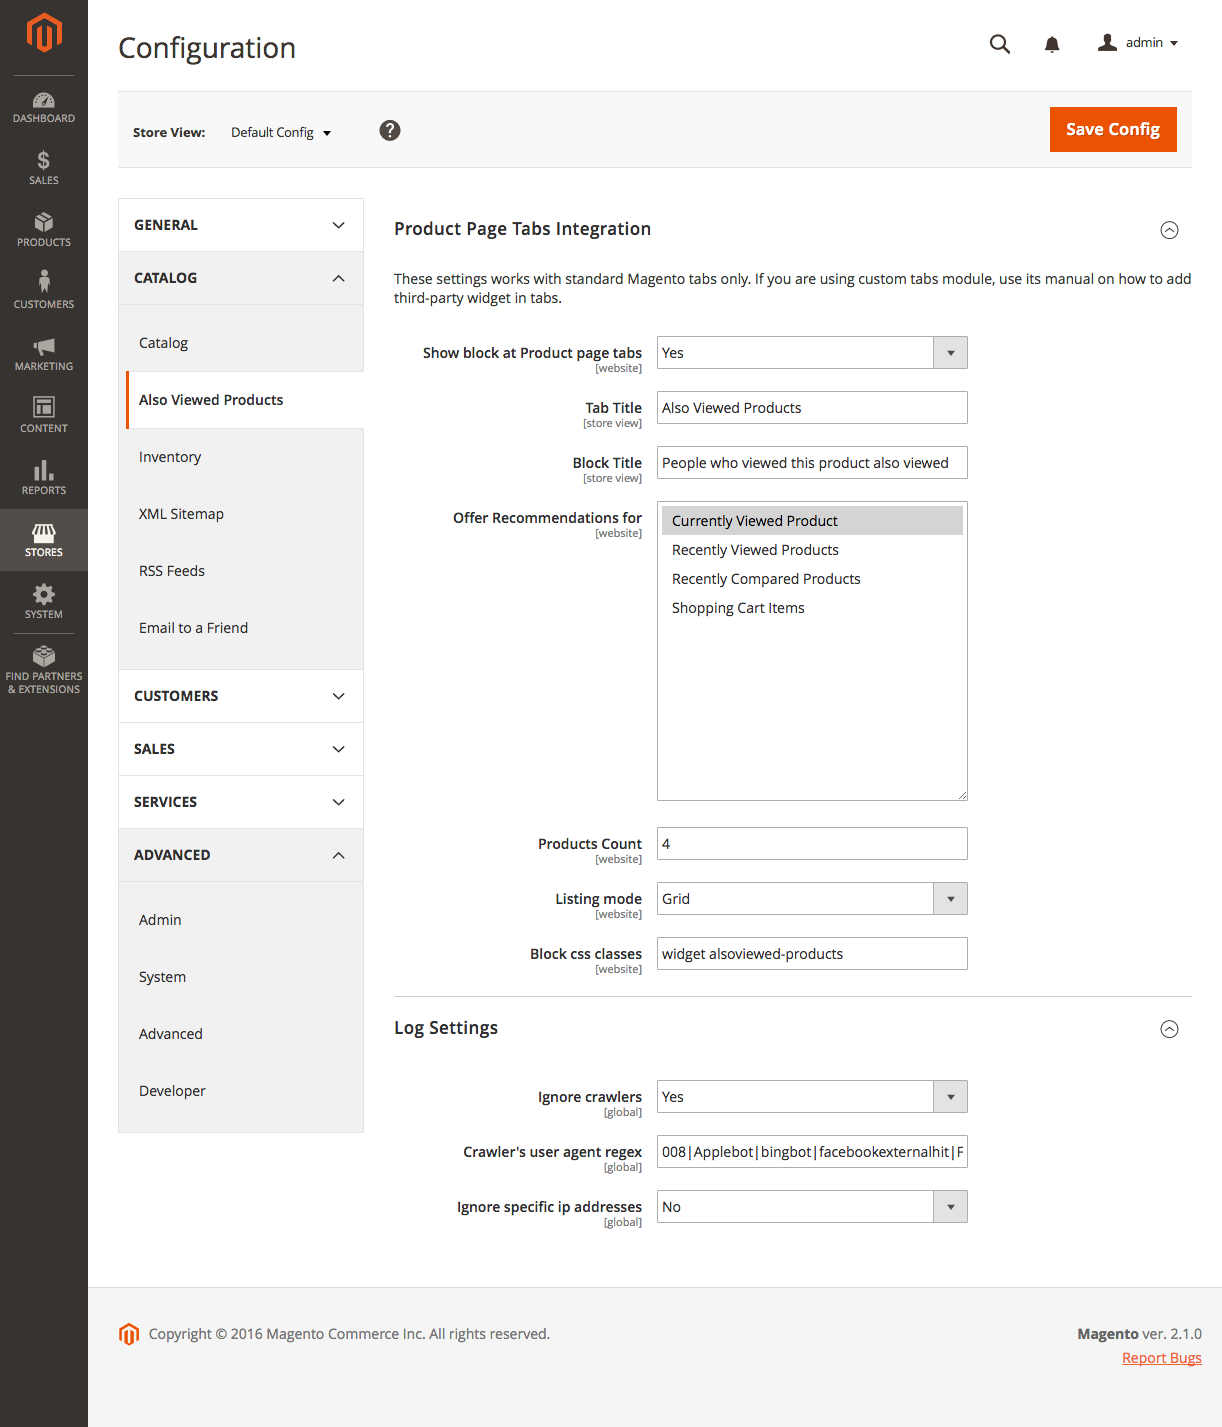Click the Crawler's user agent regex field
This screenshot has width=1222, height=1427.
pos(812,1152)
